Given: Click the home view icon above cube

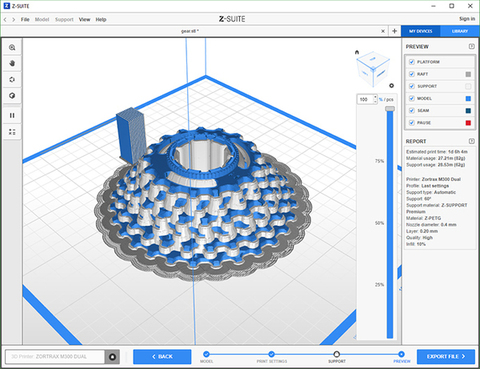Looking at the screenshot, I should 357,52.
